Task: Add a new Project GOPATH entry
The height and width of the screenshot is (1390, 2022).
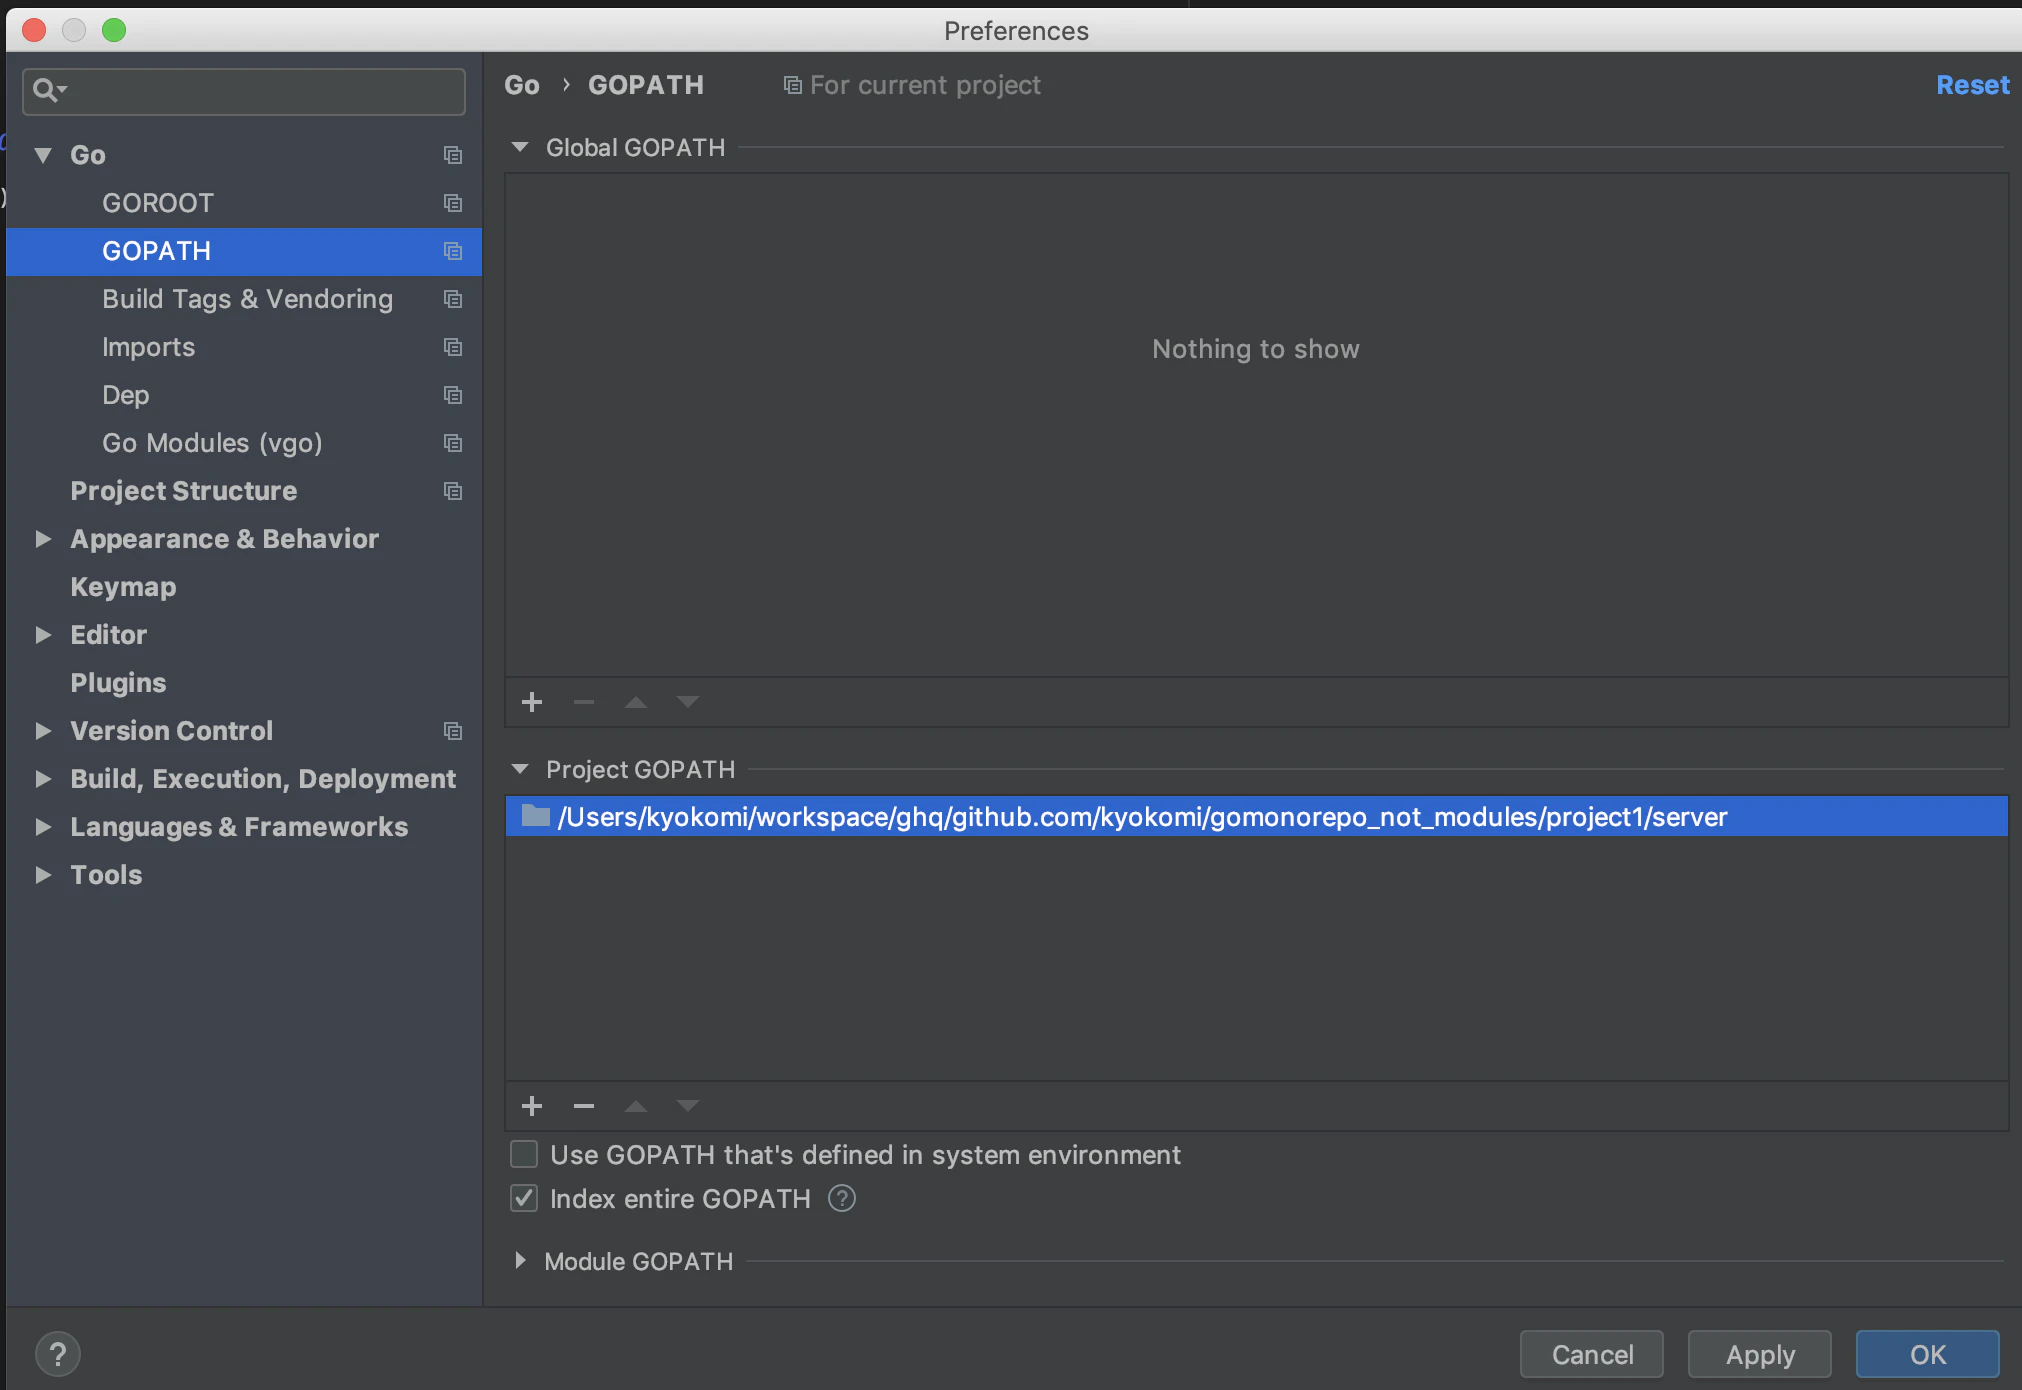Action: 532,1106
